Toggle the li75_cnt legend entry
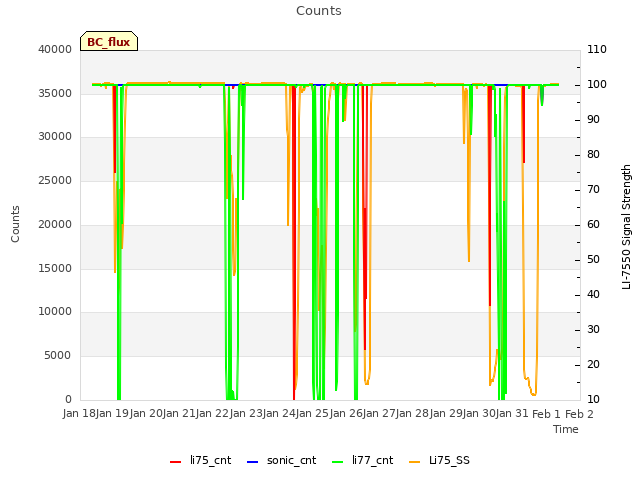Viewport: 640px width, 480px height. (200, 460)
